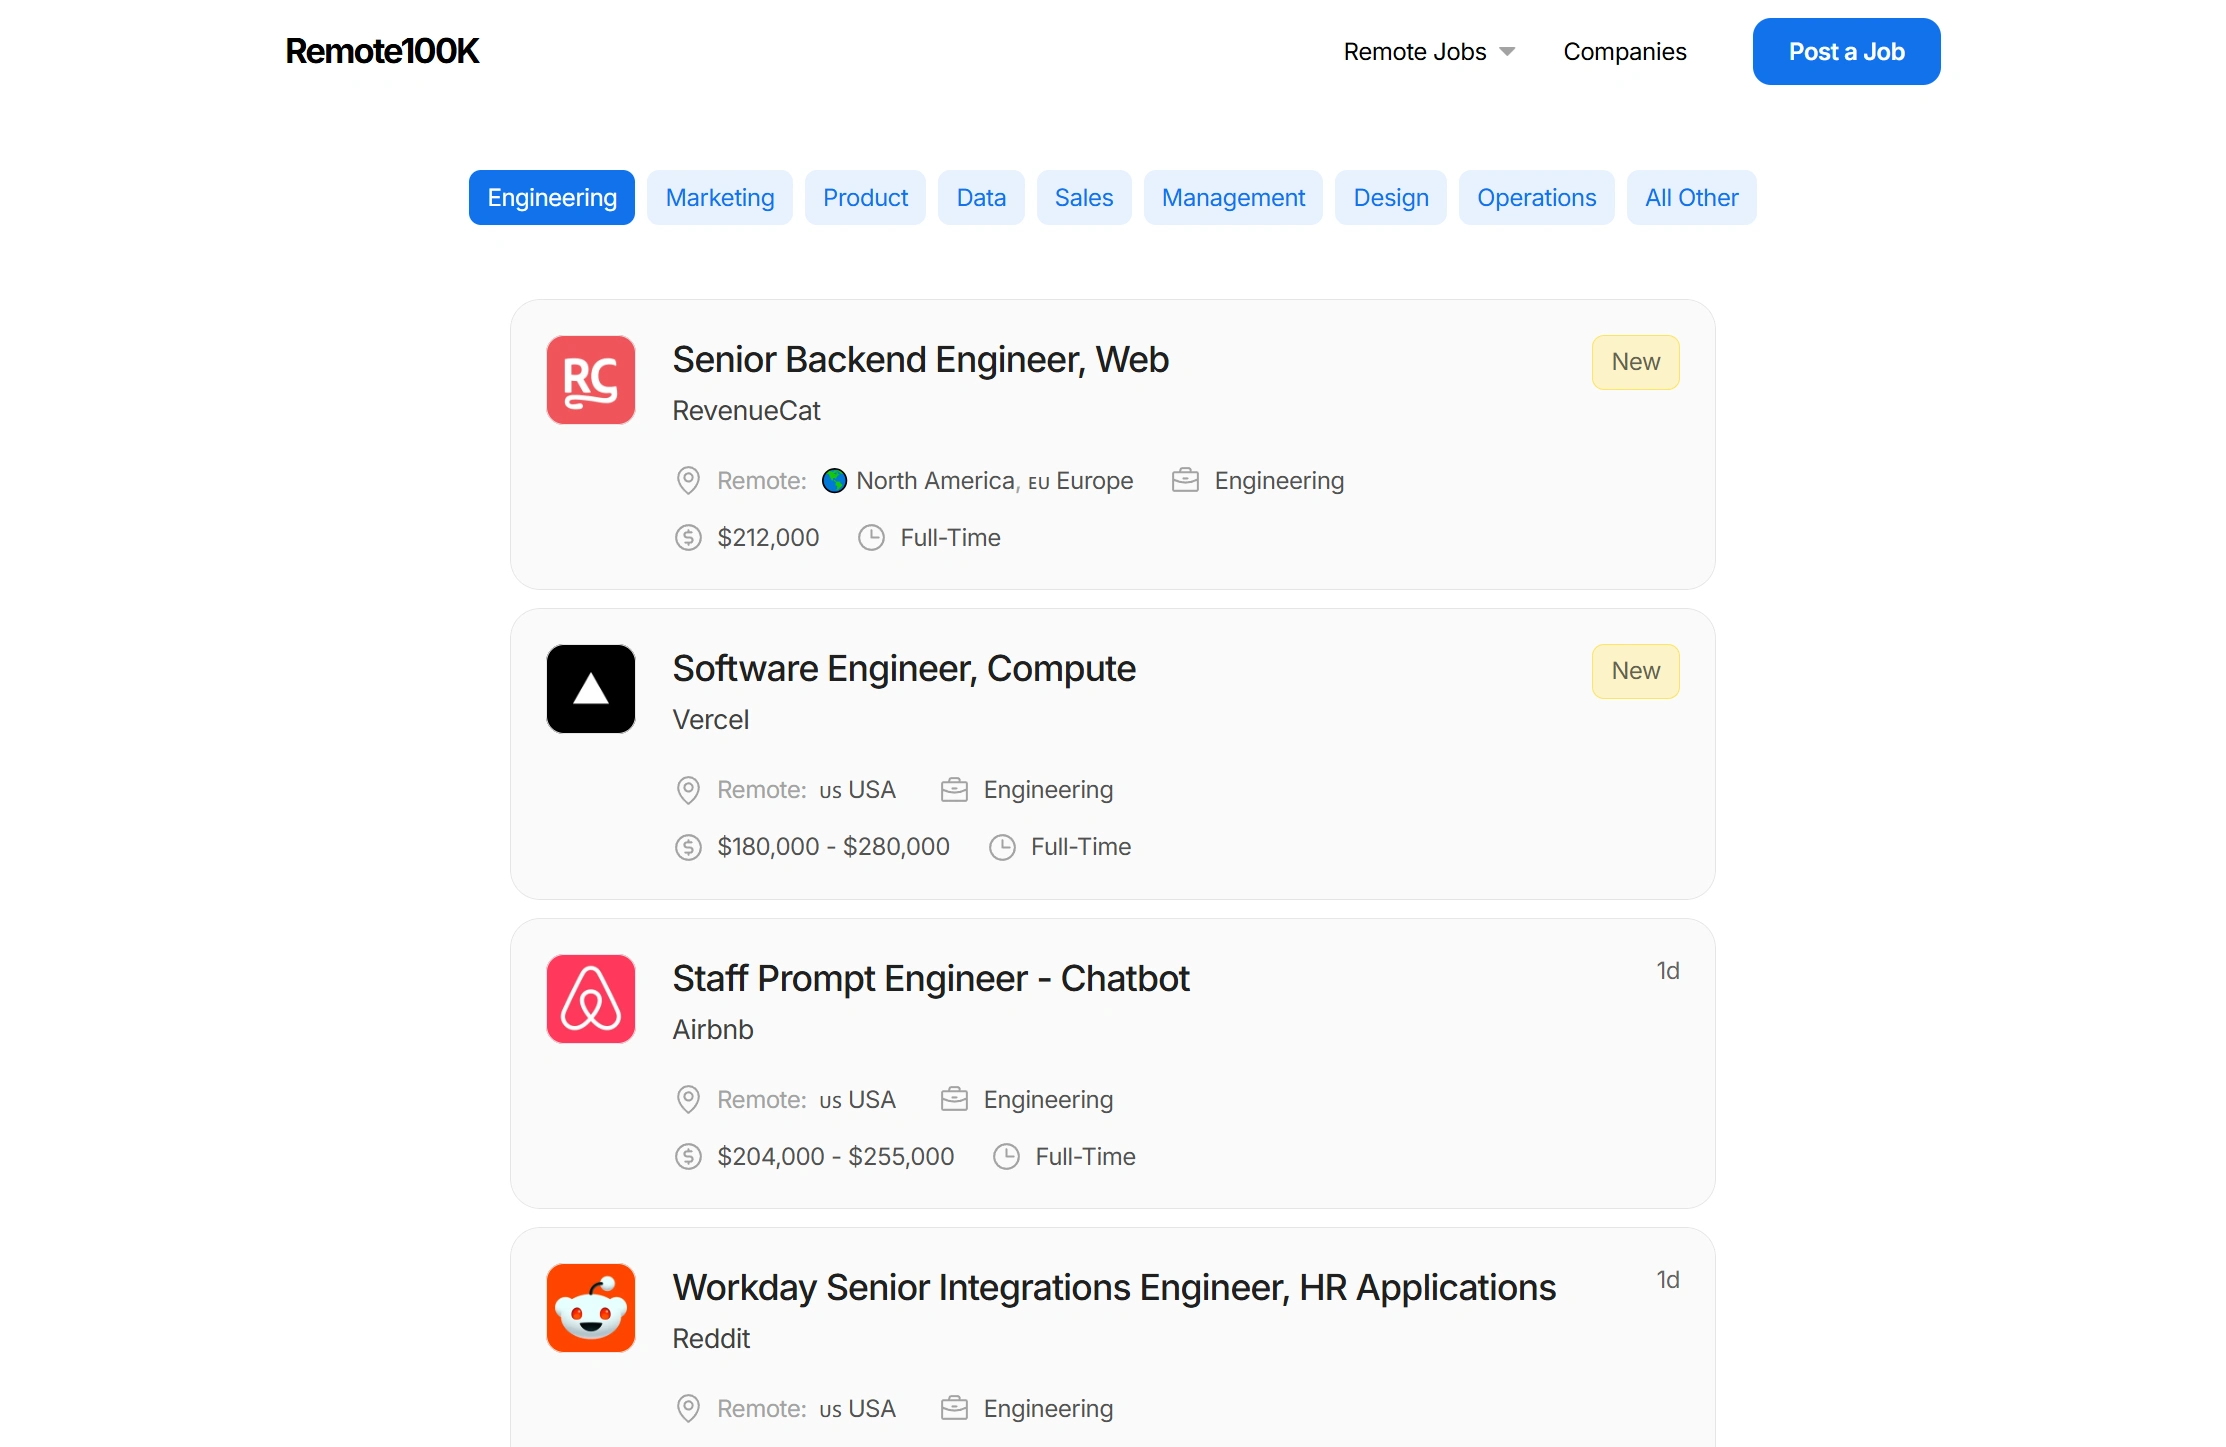2226x1447 pixels.
Task: Click Full-Time label in Airbnb card
Action: coord(1085,1157)
